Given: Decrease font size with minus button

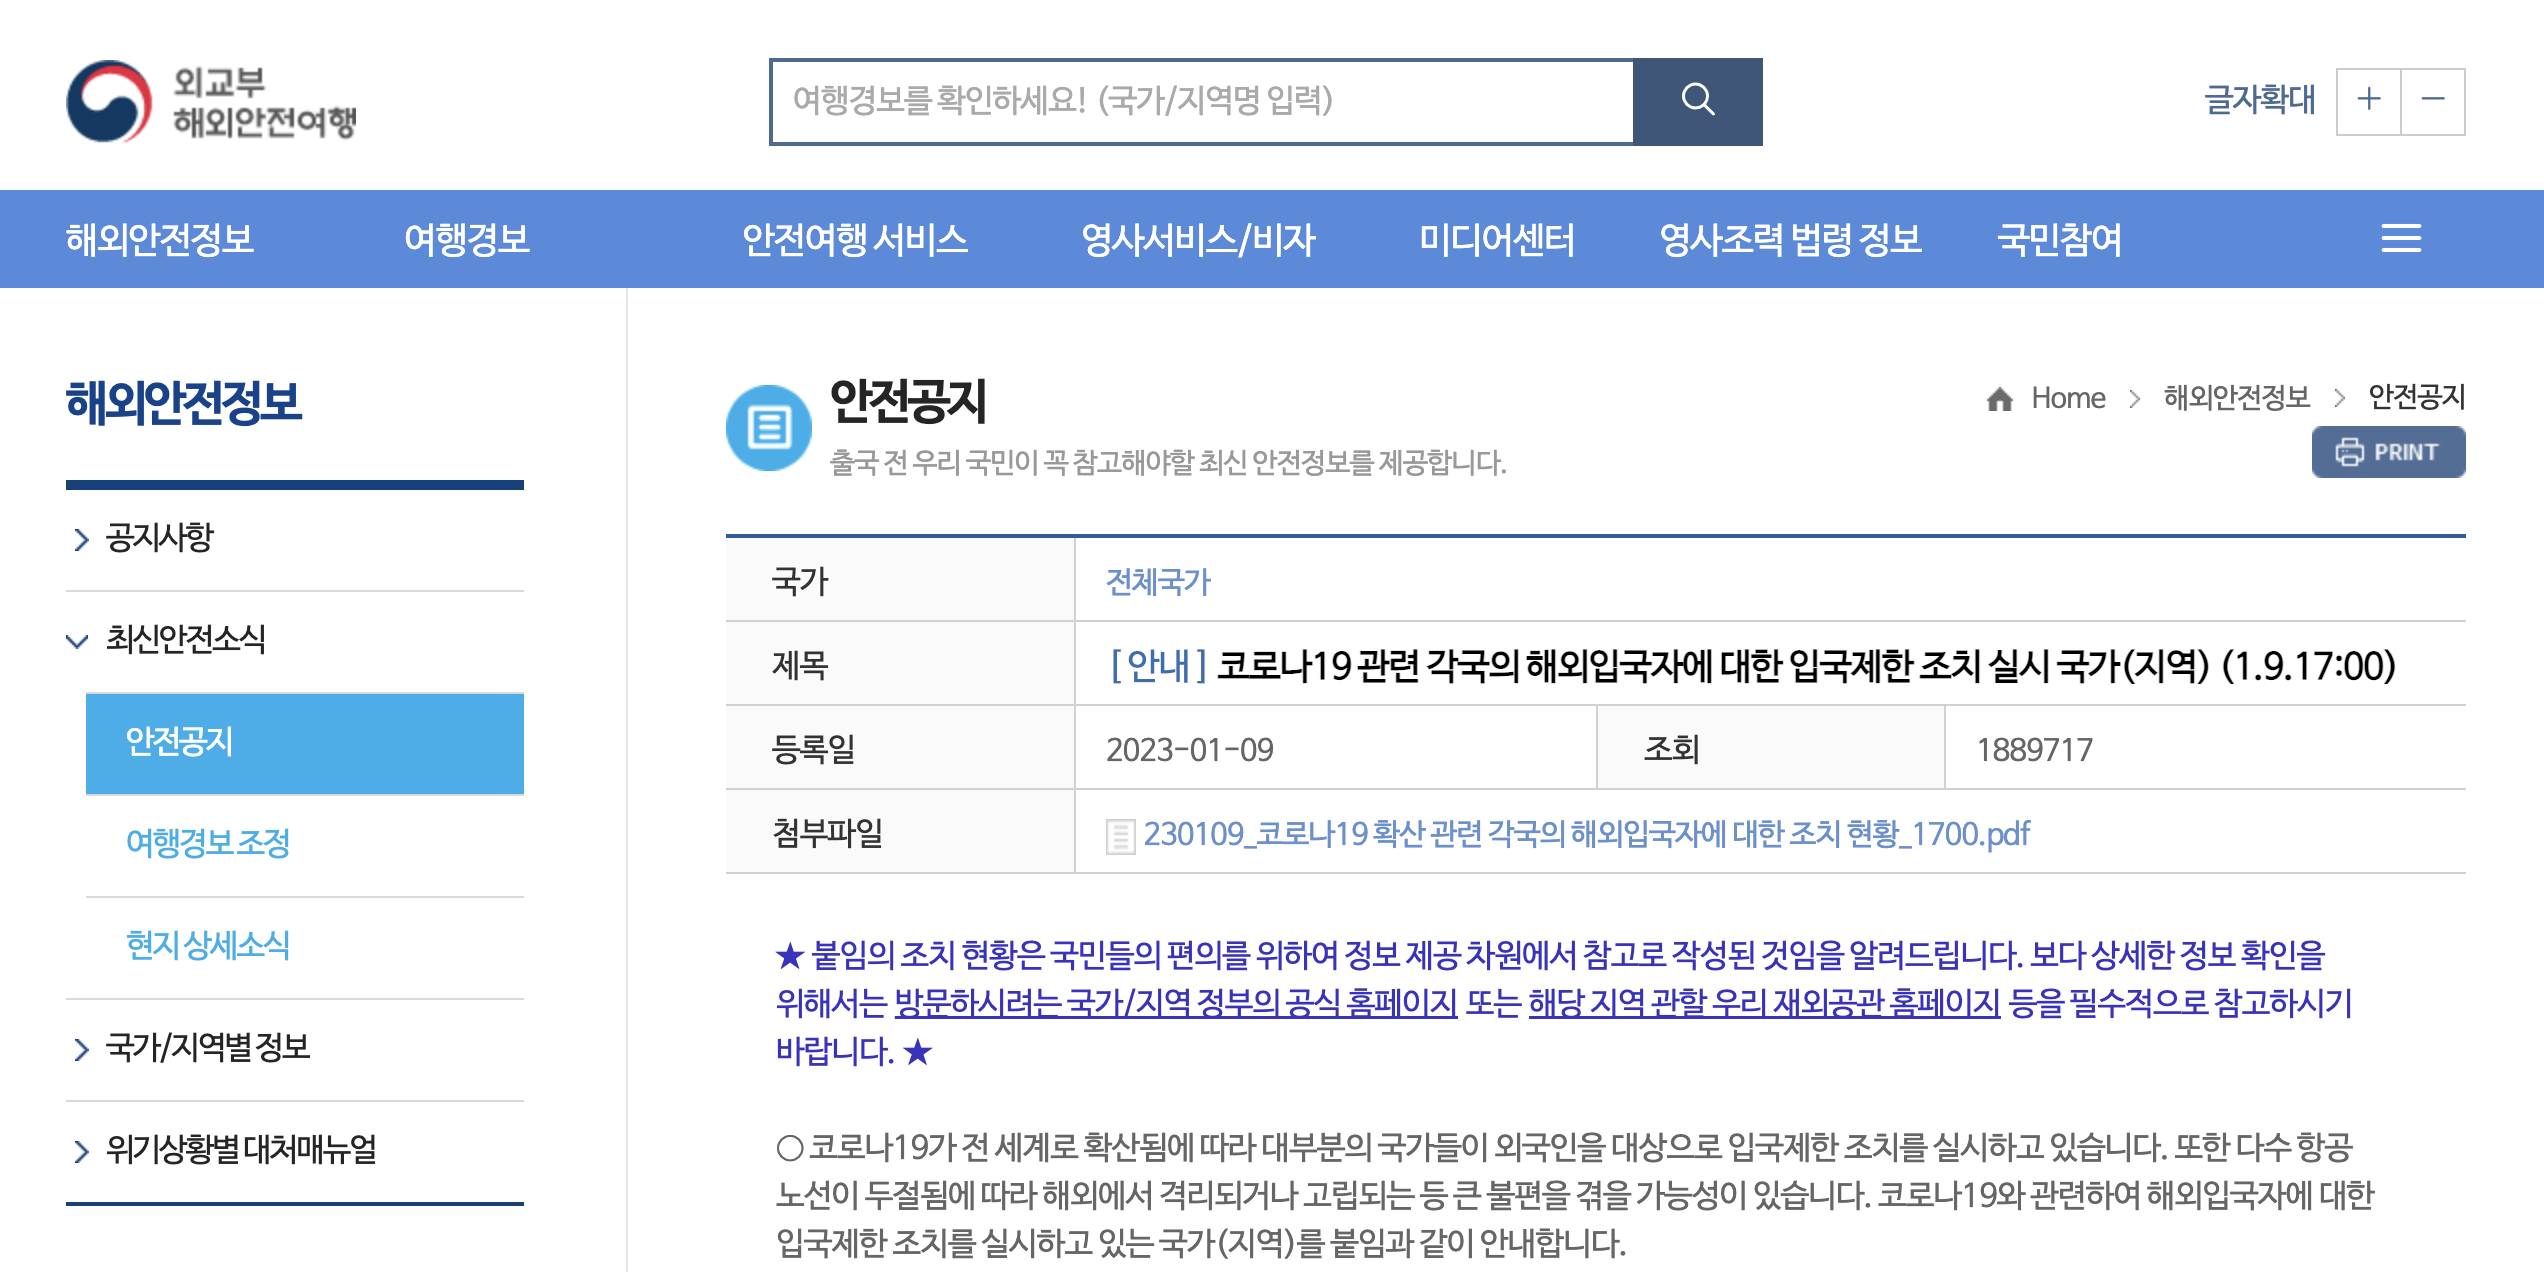Looking at the screenshot, I should click(2432, 101).
